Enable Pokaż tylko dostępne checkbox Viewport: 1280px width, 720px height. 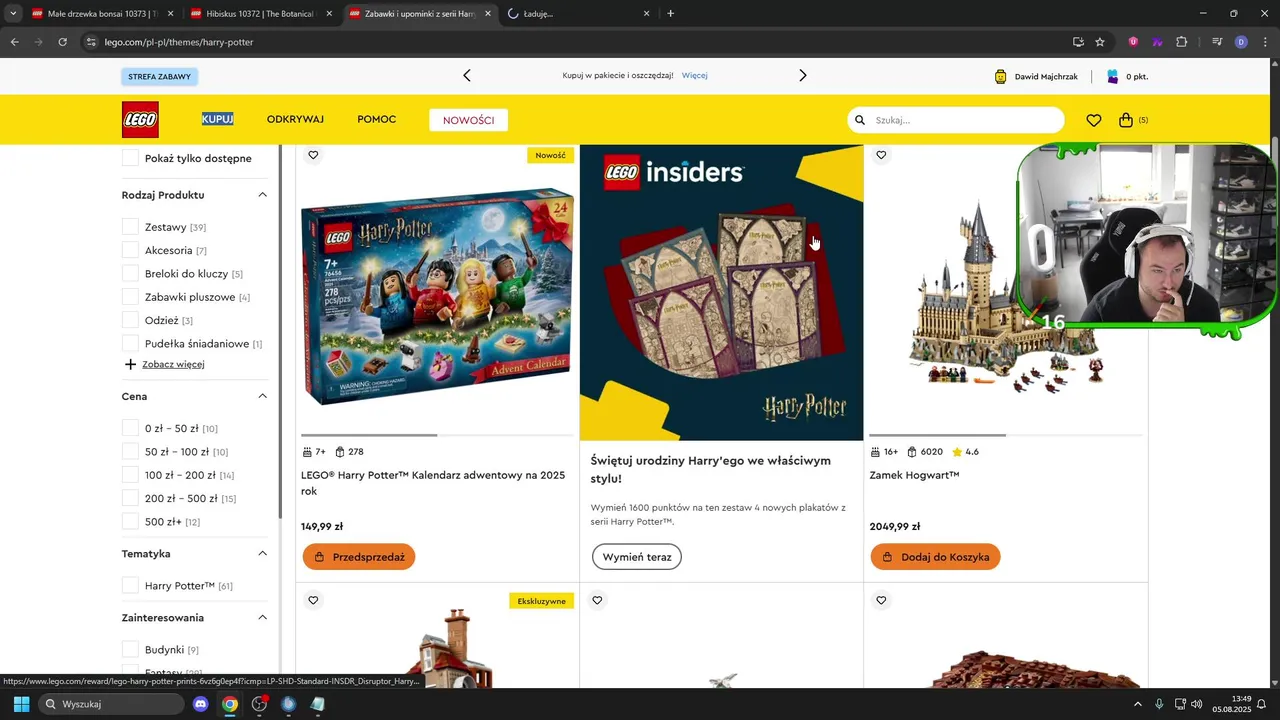[130, 158]
